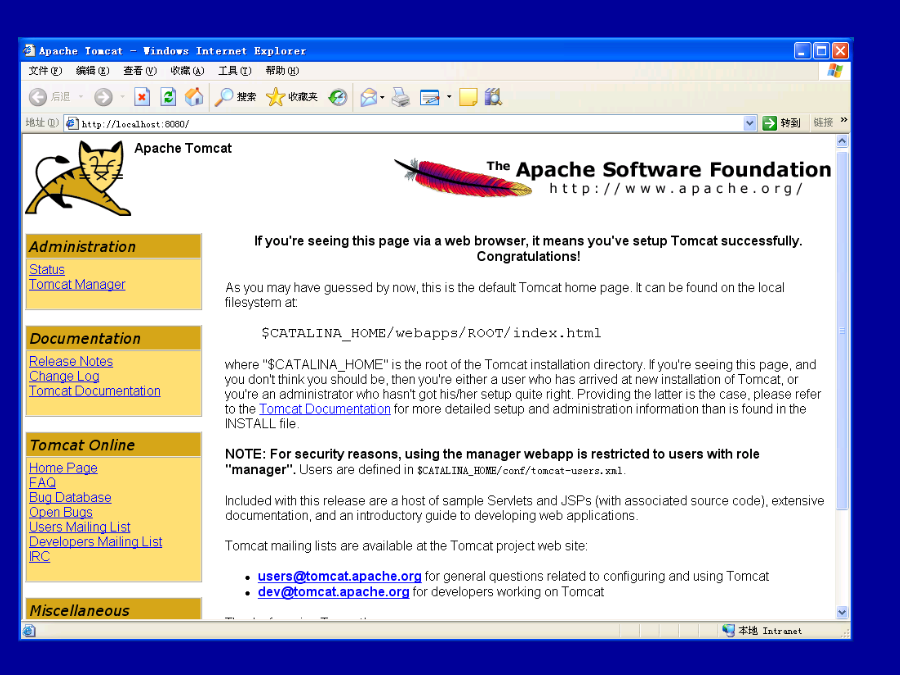Screen dimensions: 900x675
Task: Expand the Edit button dropdown arrow
Action: pyautogui.click(x=449, y=97)
